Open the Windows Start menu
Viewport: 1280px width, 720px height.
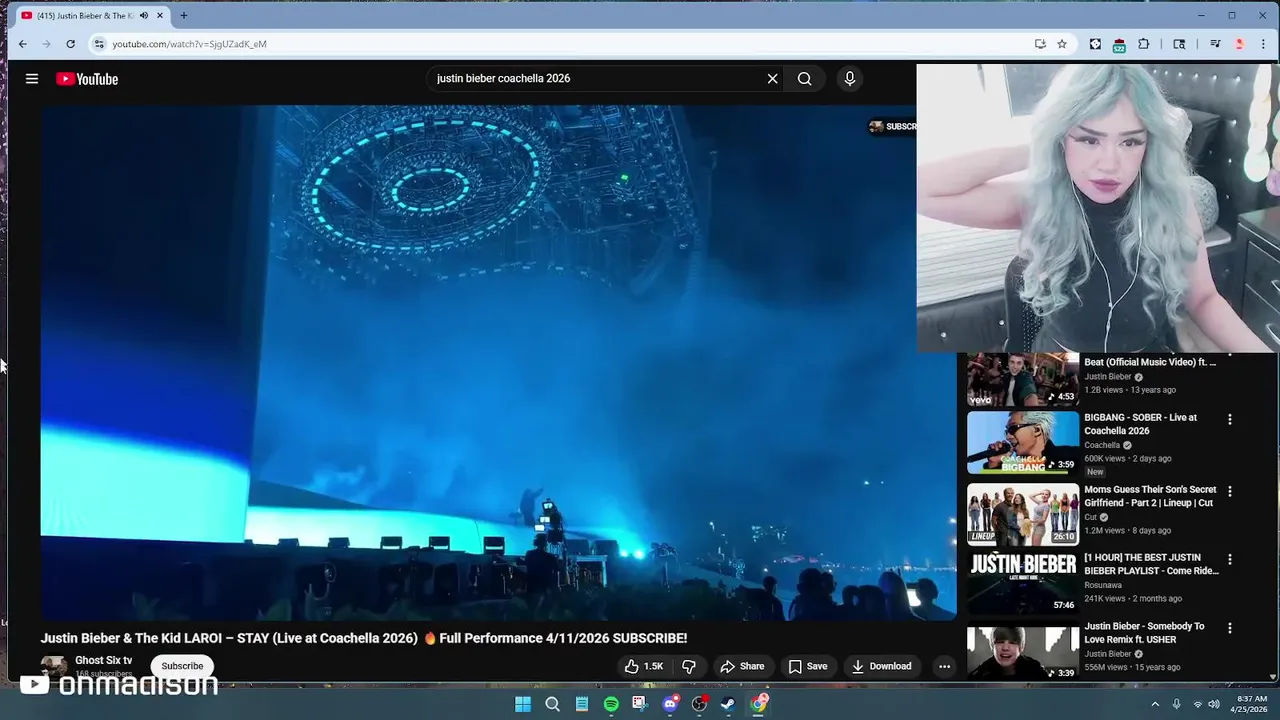click(522, 704)
